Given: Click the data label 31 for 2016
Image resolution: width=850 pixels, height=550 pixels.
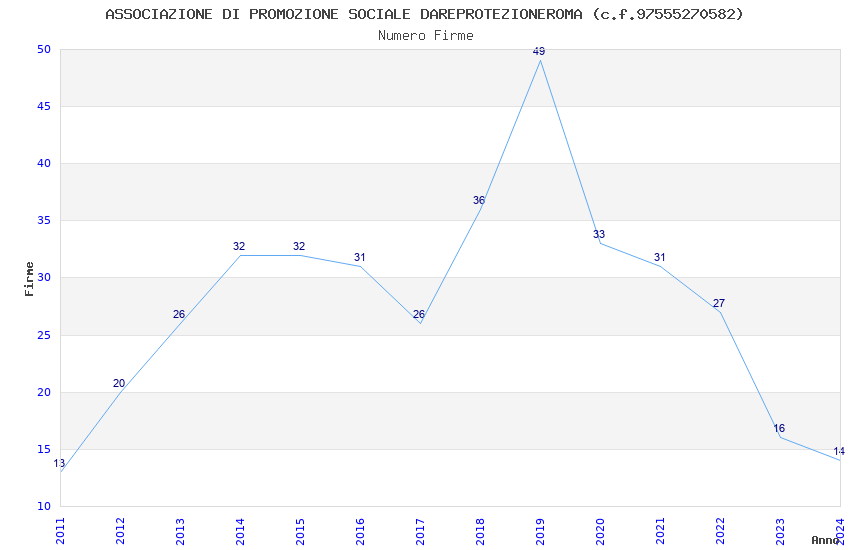Looking at the screenshot, I should [359, 257].
